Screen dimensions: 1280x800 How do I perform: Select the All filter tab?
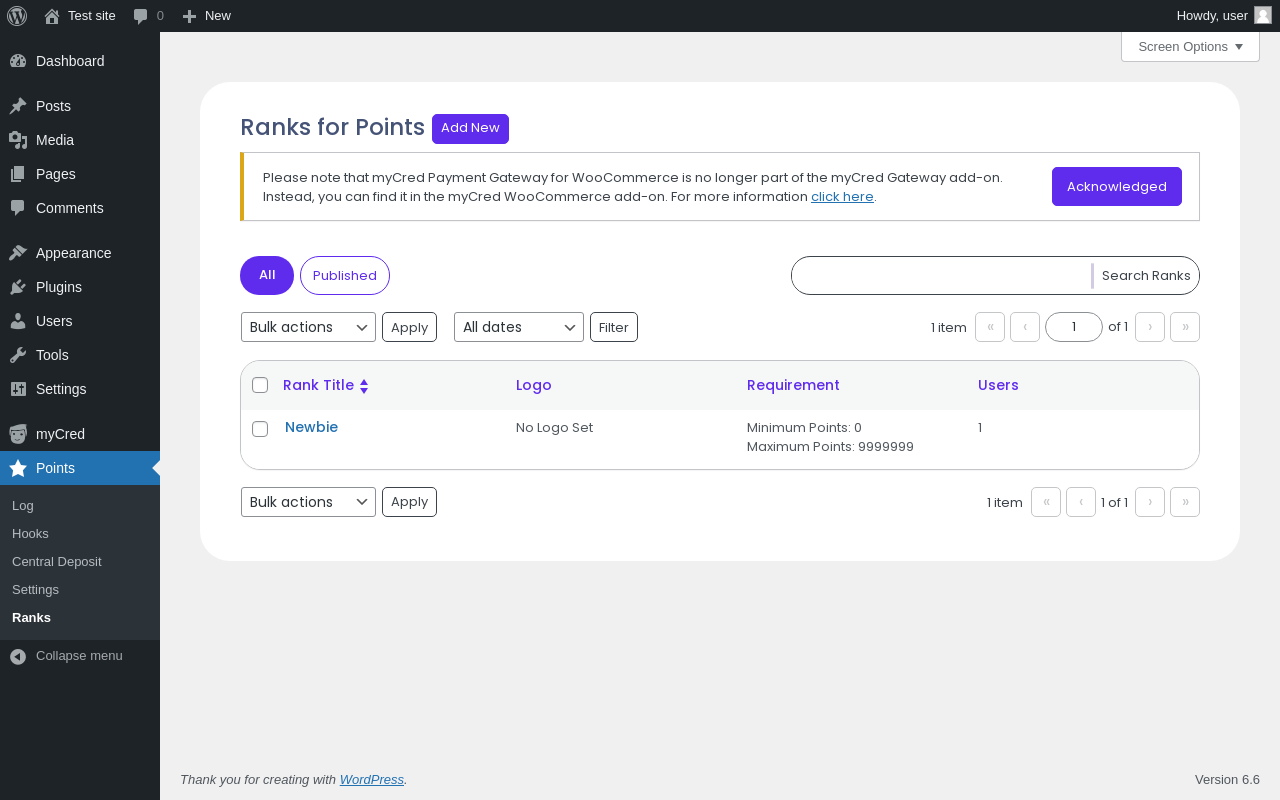click(267, 275)
